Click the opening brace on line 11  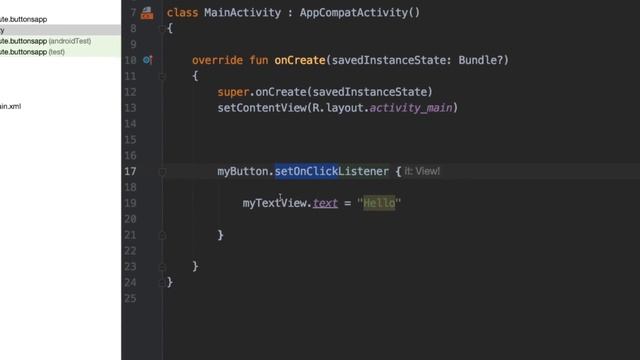tap(195, 76)
